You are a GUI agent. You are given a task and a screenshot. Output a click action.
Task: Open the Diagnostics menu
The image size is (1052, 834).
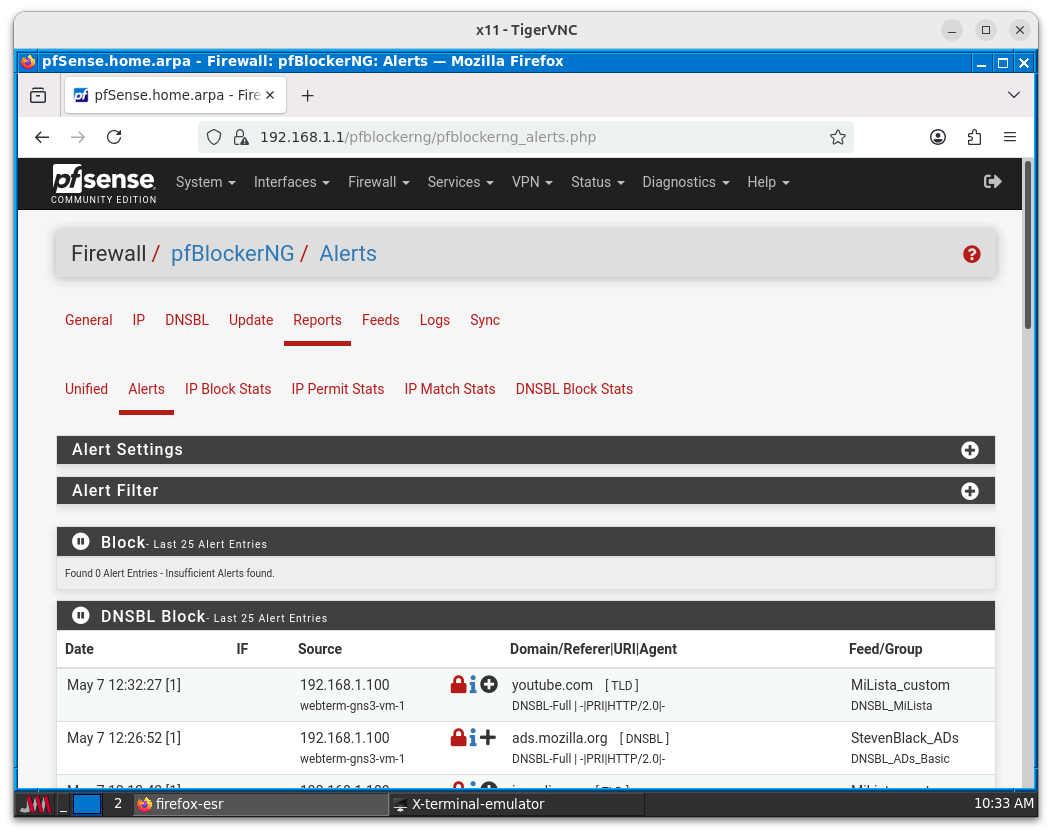click(686, 183)
